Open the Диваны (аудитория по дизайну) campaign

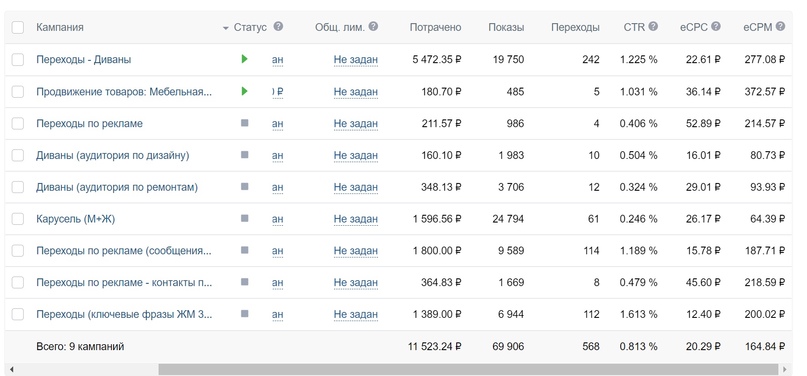(x=113, y=155)
